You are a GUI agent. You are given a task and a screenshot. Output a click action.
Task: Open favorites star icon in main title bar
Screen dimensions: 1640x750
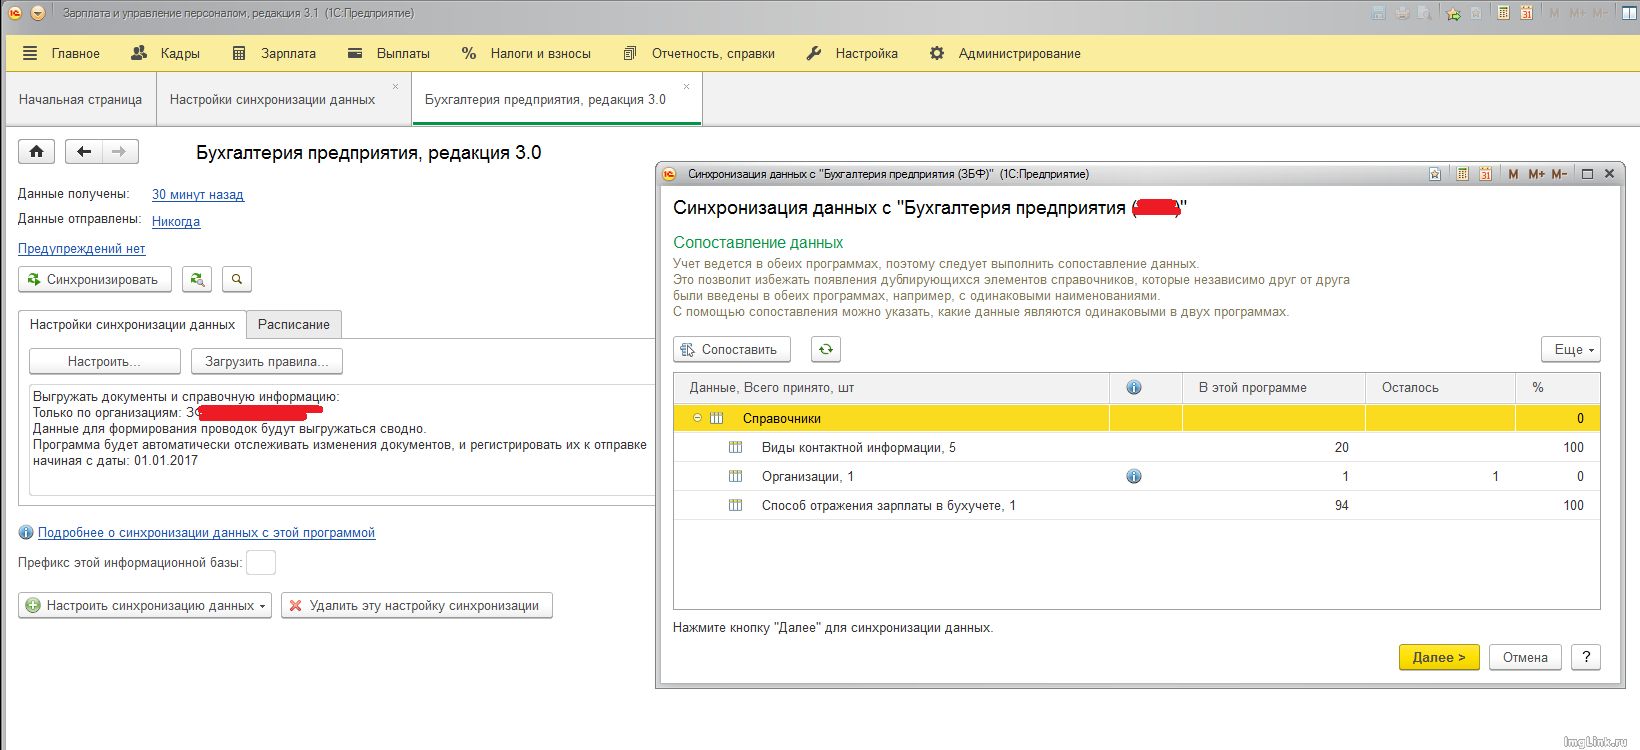tap(1453, 13)
